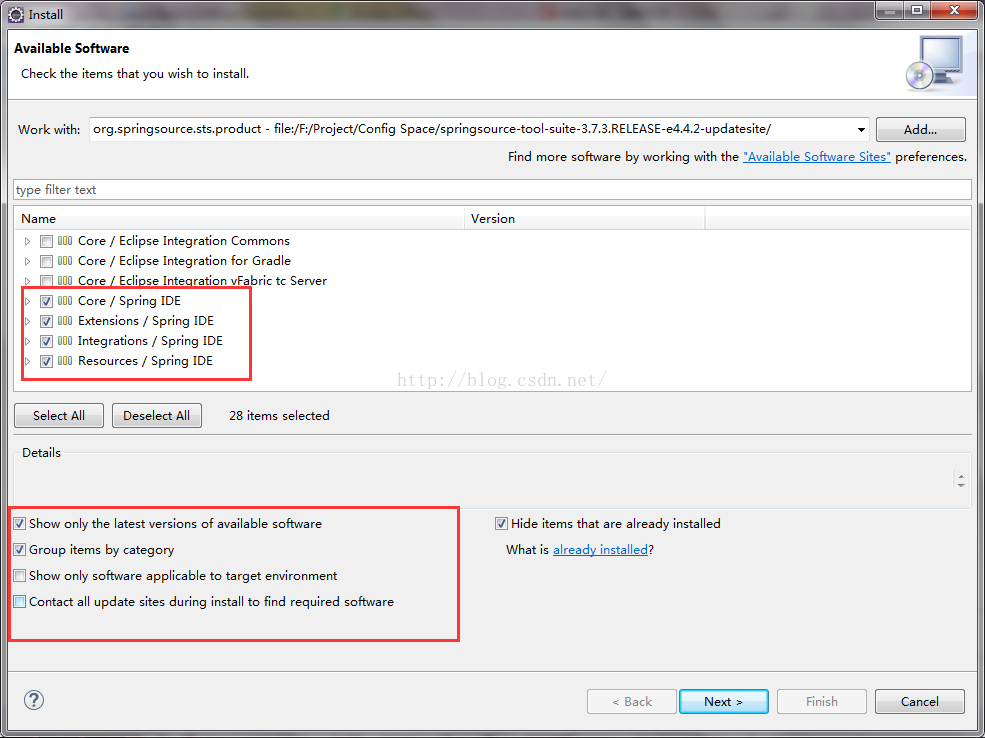985x738 pixels.
Task: Toggle Show only the latest versions checkbox
Action: pyautogui.click(x=20, y=524)
